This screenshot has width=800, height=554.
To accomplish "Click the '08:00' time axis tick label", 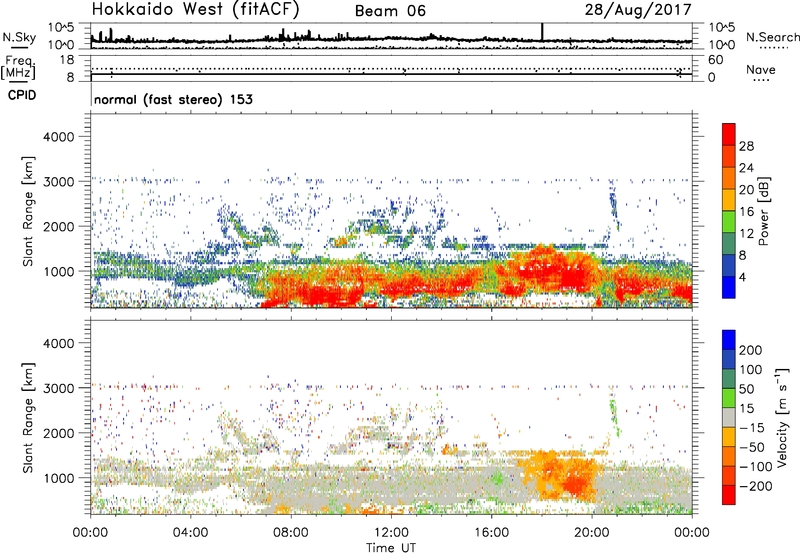I will (291, 533).
